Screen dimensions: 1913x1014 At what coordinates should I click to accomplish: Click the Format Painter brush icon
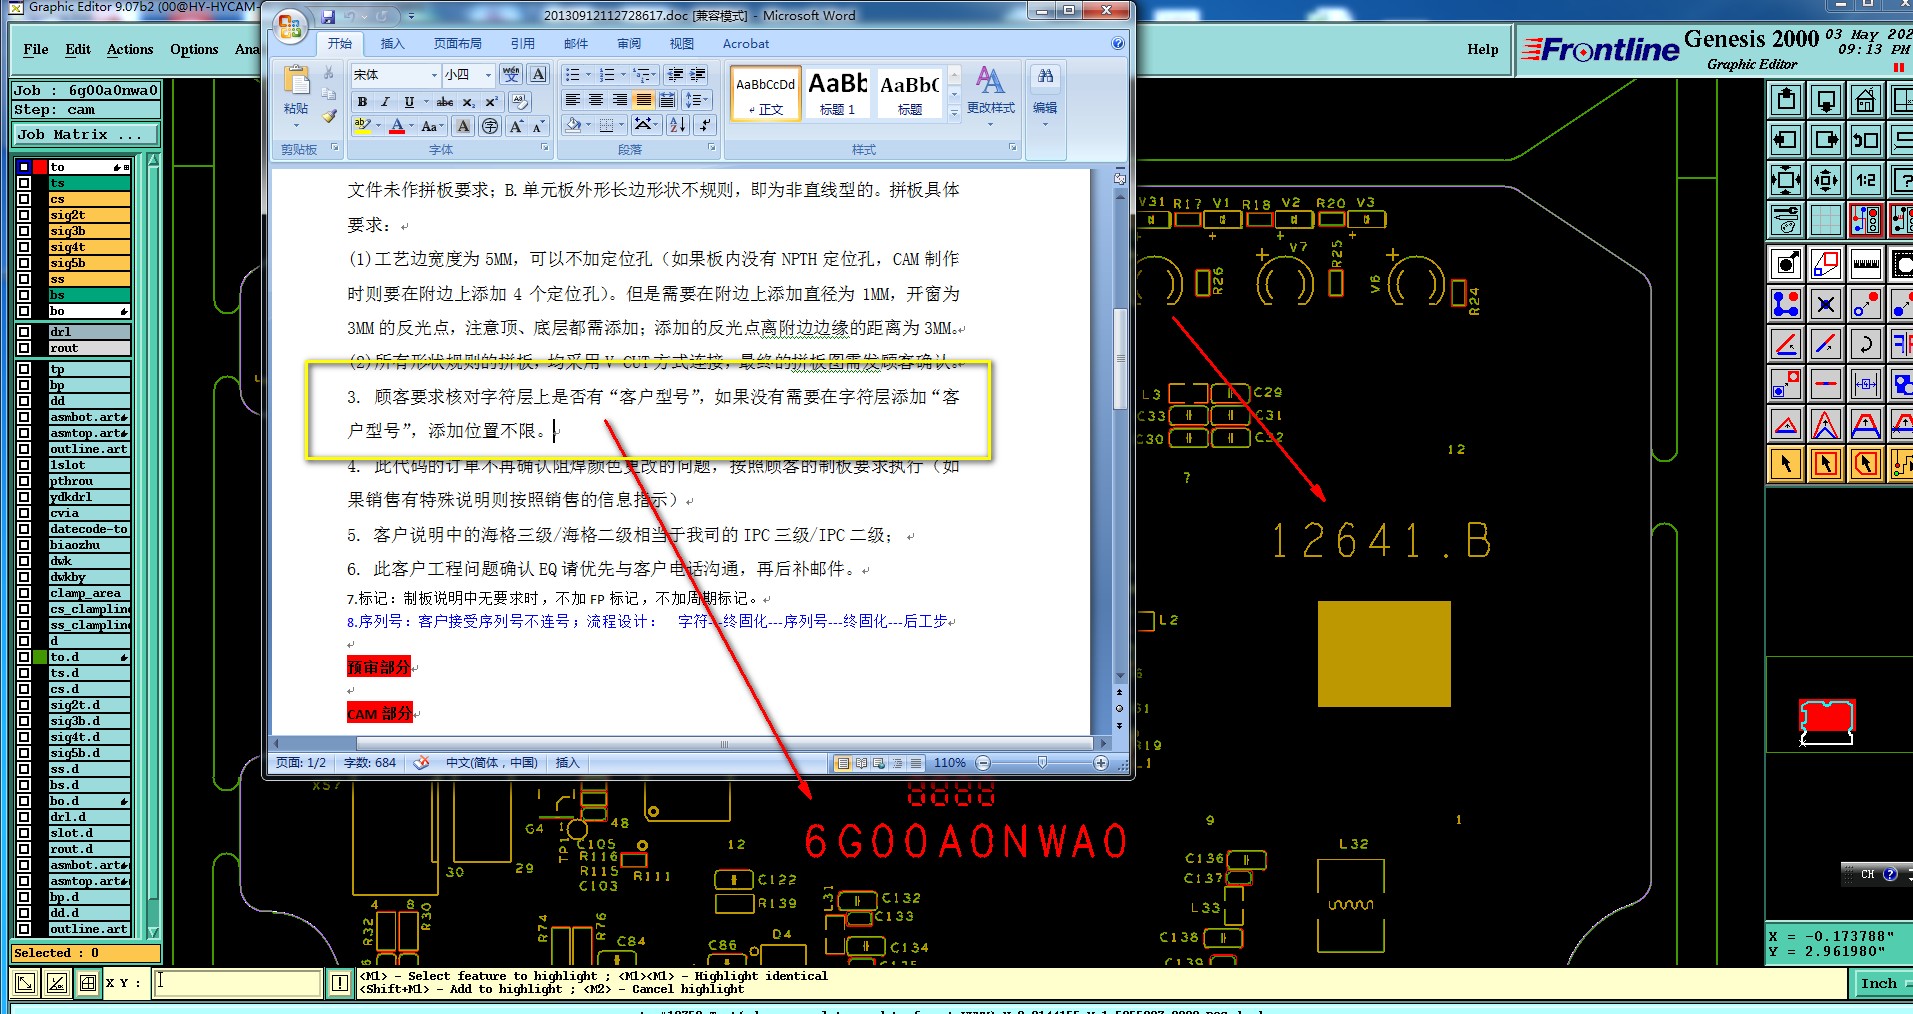[x=329, y=117]
